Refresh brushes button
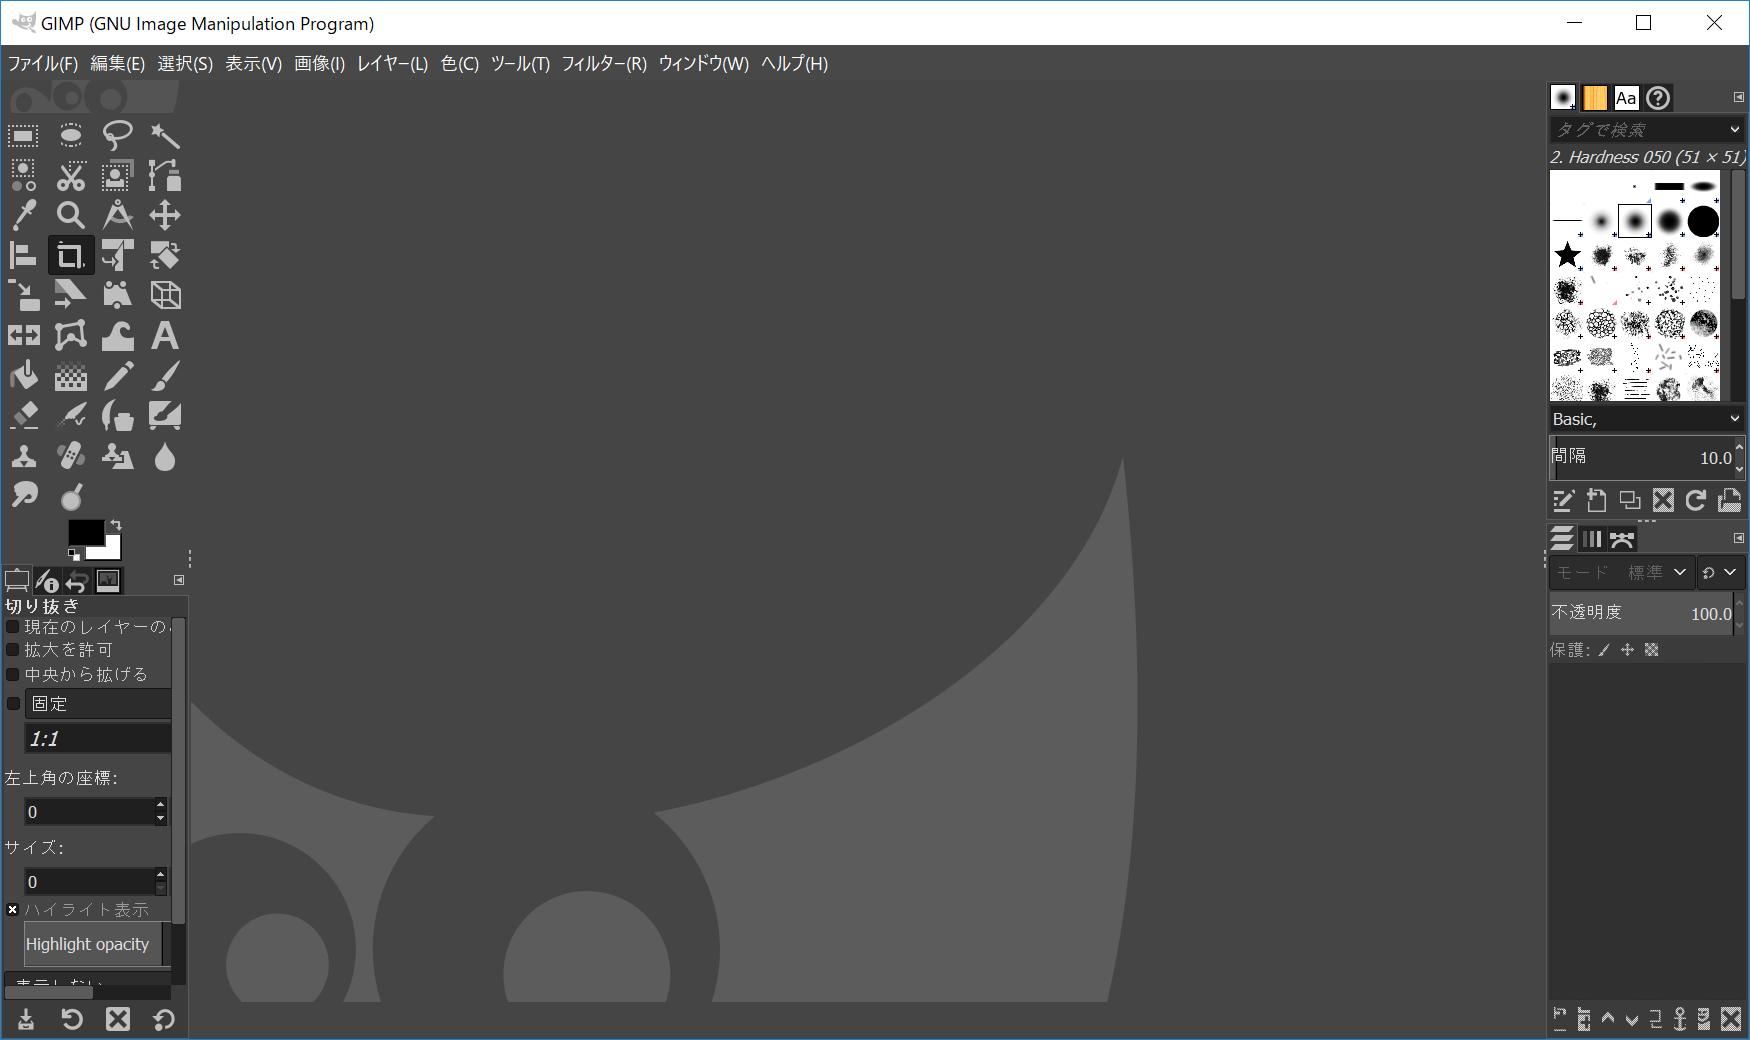 point(1696,500)
